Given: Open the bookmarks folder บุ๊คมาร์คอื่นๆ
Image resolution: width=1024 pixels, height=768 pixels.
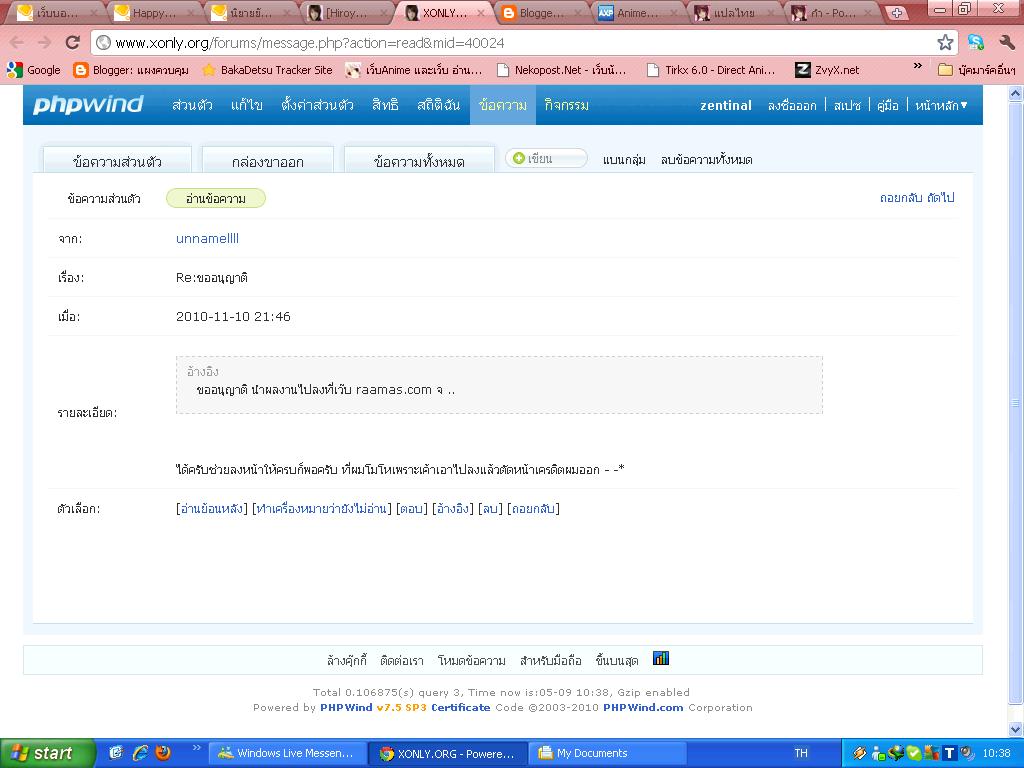Looking at the screenshot, I should pos(977,70).
